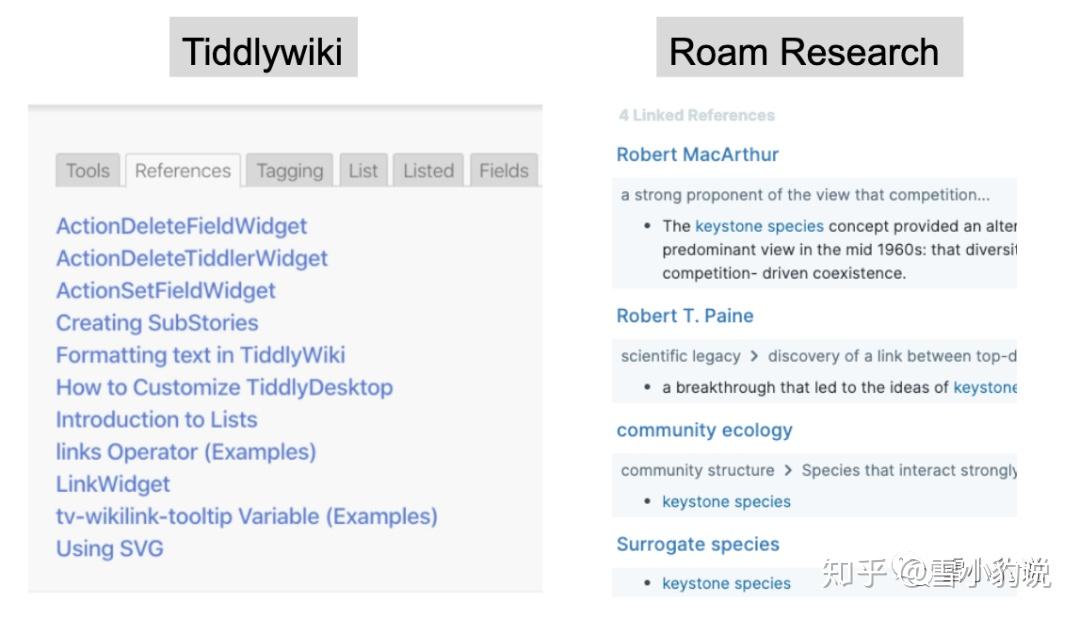Open the Listed tab
Viewport: 1080px width, 618px height.
tap(428, 171)
